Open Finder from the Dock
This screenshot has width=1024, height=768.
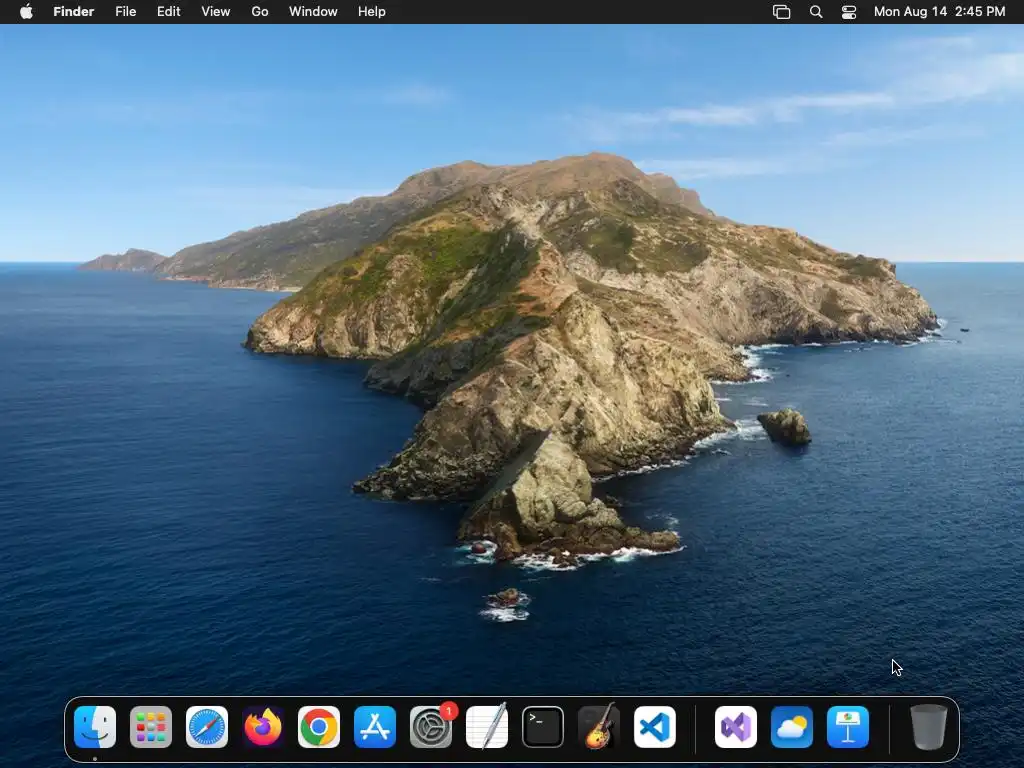[95, 727]
